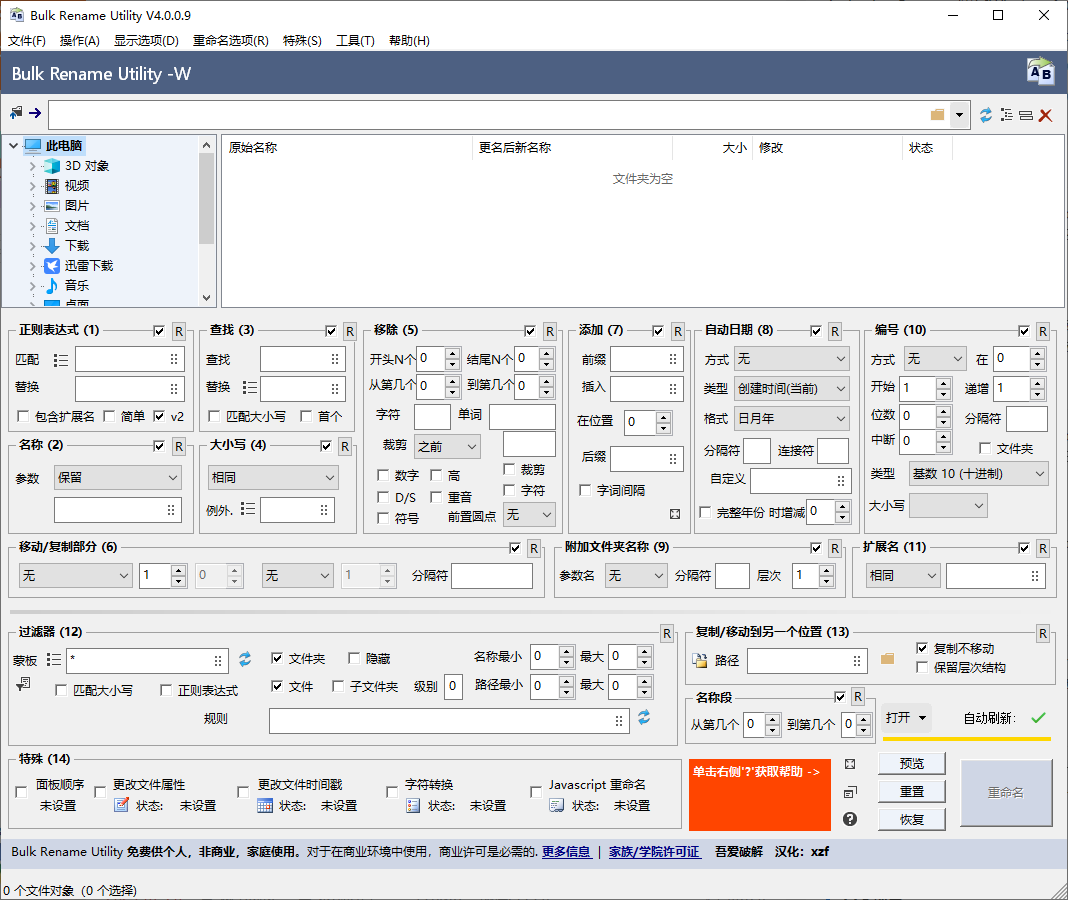The height and width of the screenshot is (900, 1068).
Task: Open the 自动日期 格式 dropdown showing 日月年
Action: tap(791, 418)
